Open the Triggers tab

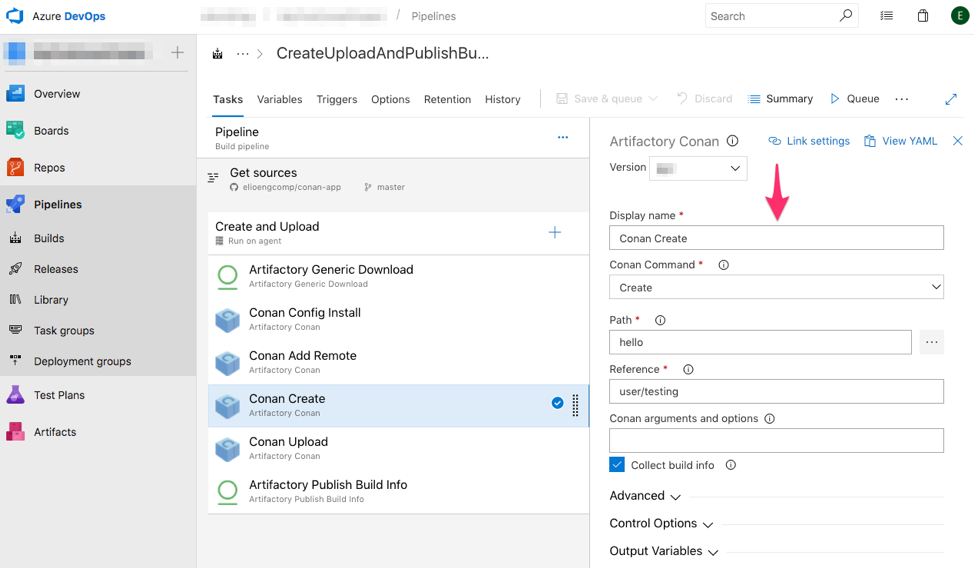[x=336, y=99]
